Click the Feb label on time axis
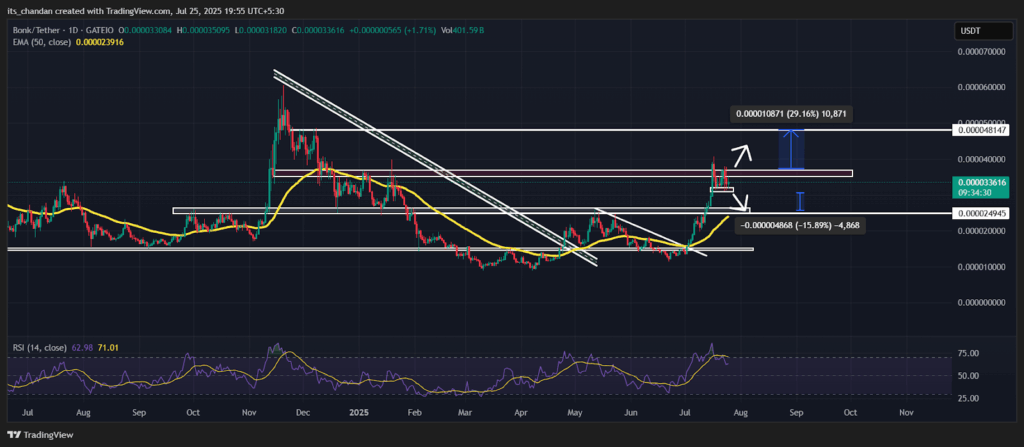 tap(413, 413)
